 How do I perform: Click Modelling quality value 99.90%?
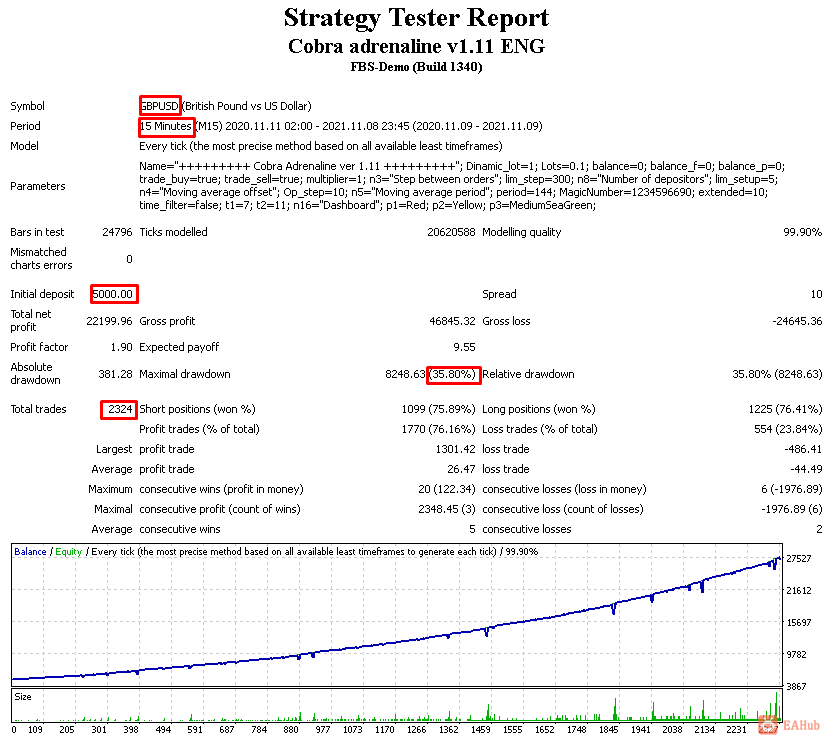click(x=803, y=232)
